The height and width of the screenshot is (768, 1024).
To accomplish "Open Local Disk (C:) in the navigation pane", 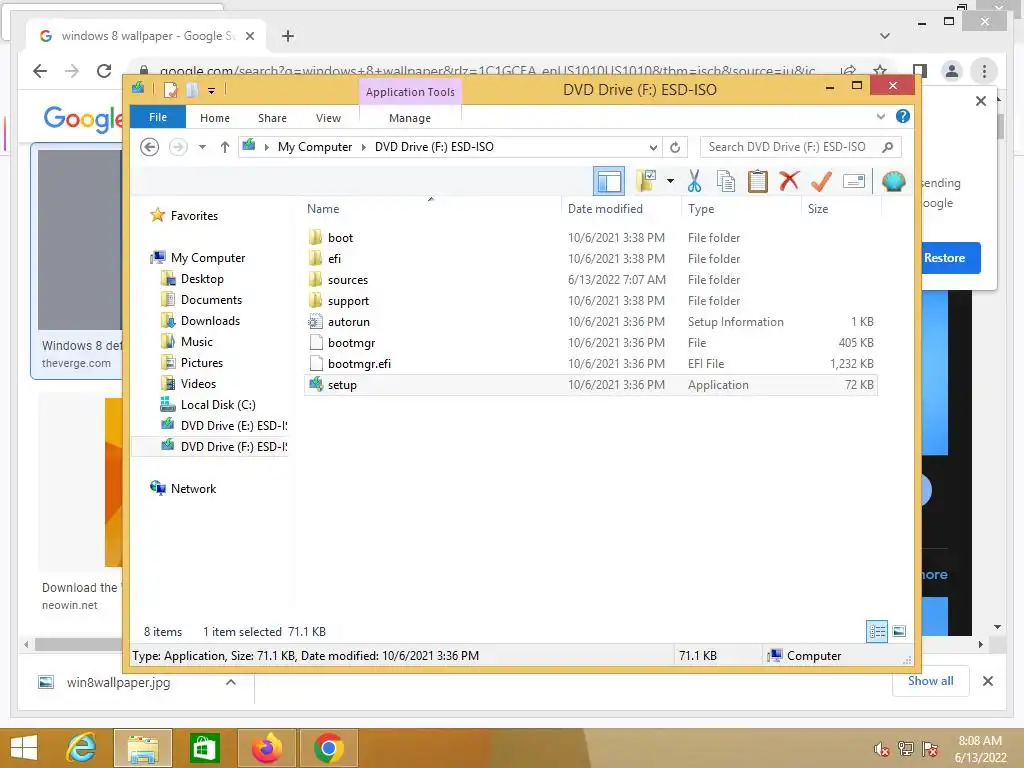I will tap(218, 405).
